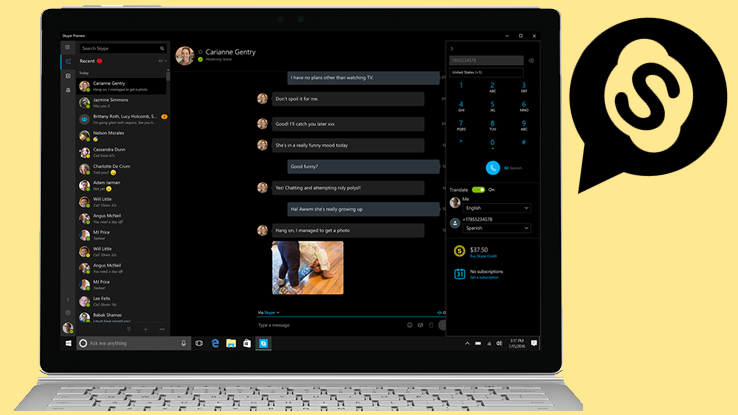Open the Nelson Morales conversation
The width and height of the screenshot is (738, 415).
(x=121, y=136)
